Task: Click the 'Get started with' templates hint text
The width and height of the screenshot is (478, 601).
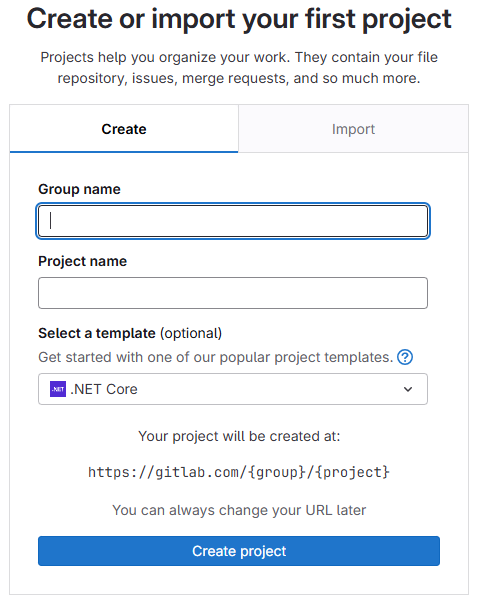Action: 216,357
